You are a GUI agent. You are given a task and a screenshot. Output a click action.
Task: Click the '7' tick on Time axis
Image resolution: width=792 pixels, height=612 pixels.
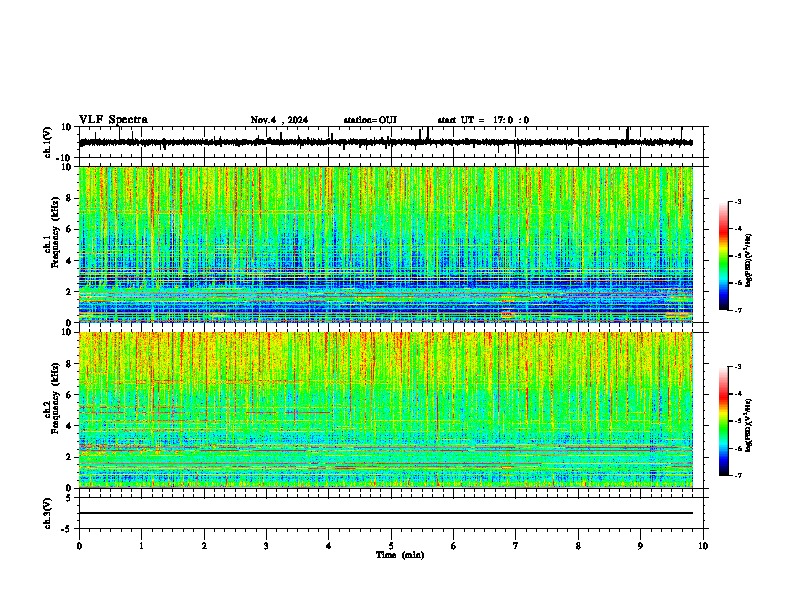point(516,546)
